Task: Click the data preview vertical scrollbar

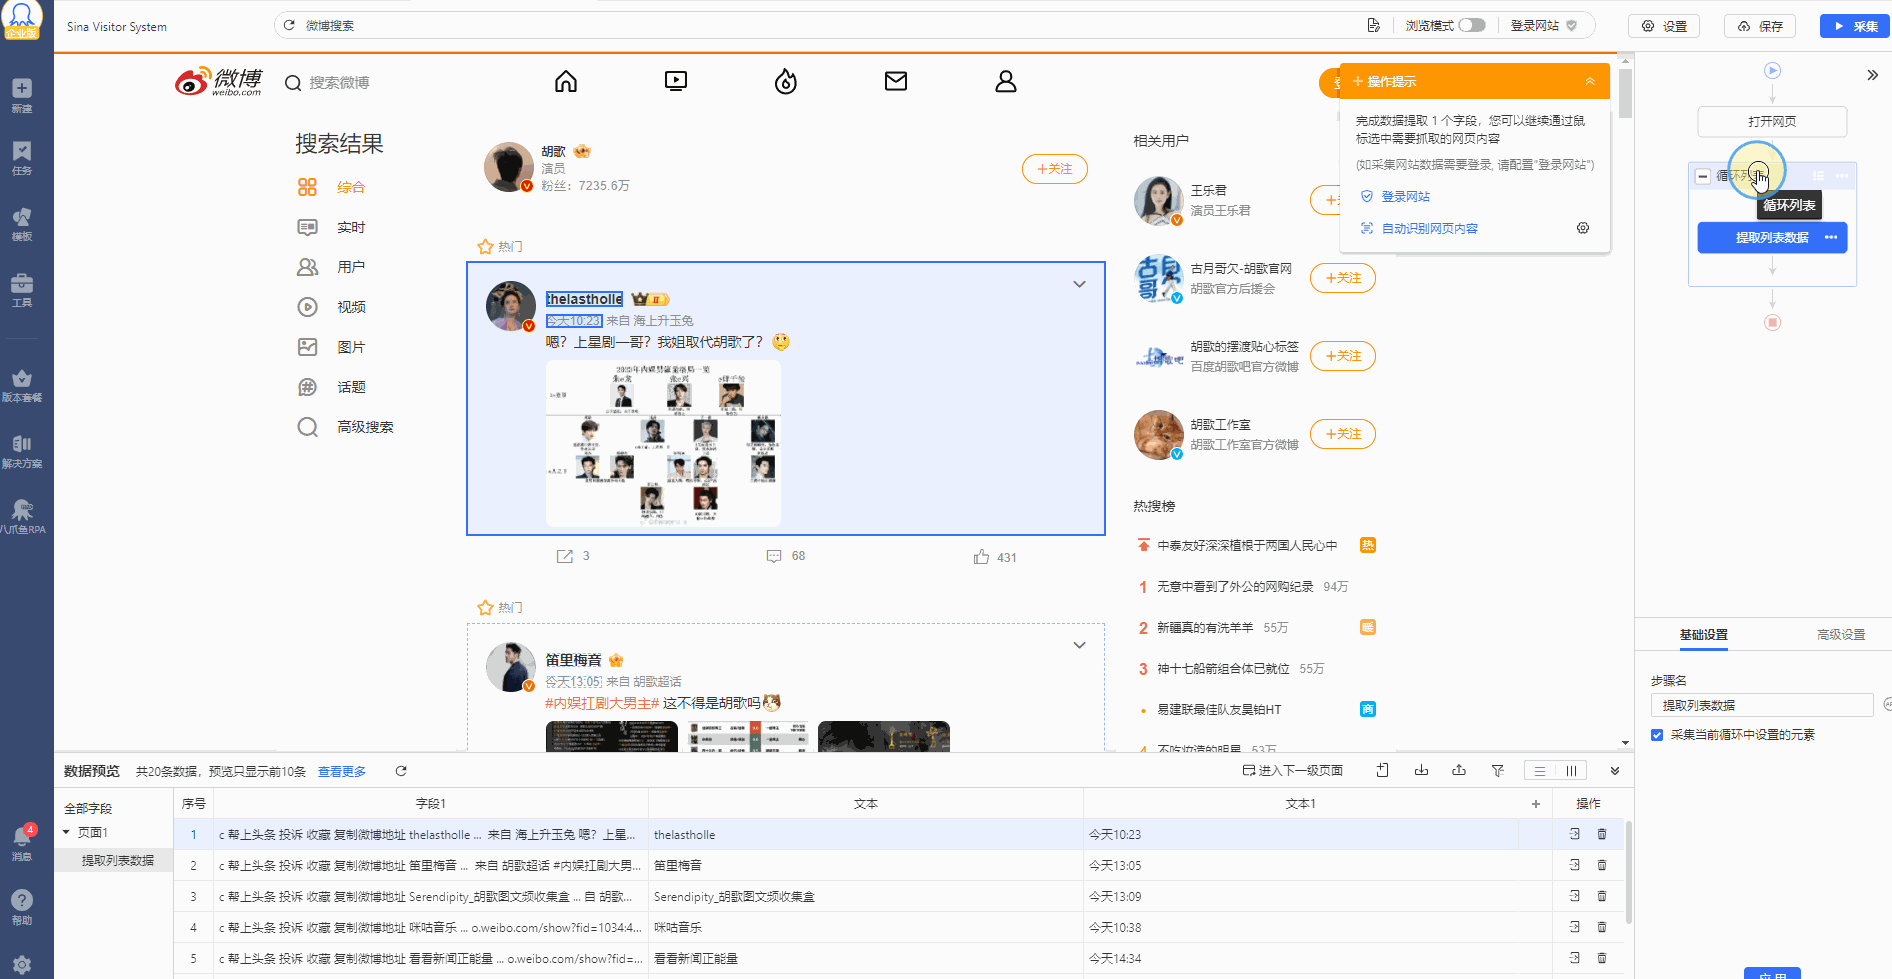Action: coord(1629,872)
